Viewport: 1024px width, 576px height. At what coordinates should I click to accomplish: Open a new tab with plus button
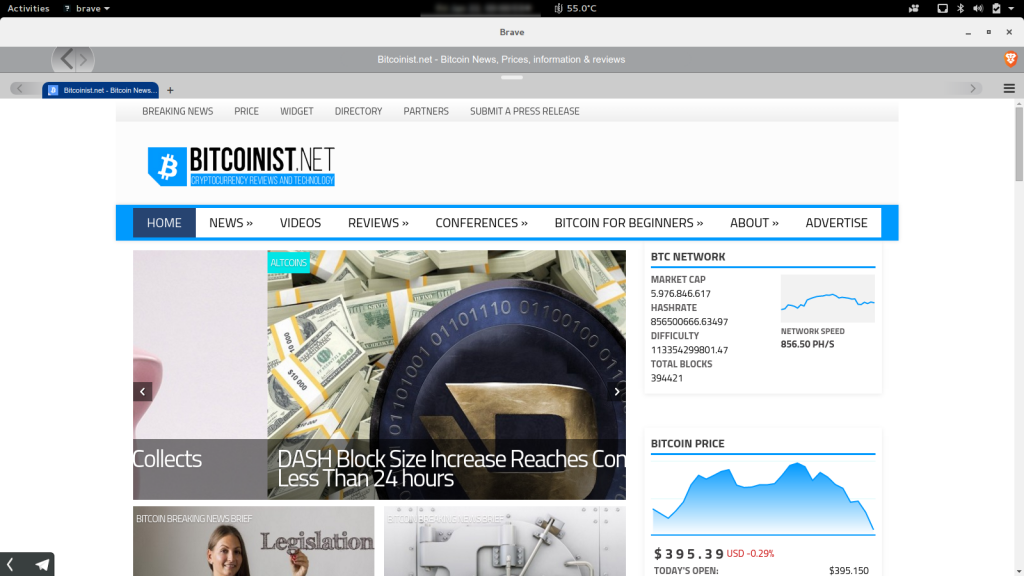coord(170,90)
